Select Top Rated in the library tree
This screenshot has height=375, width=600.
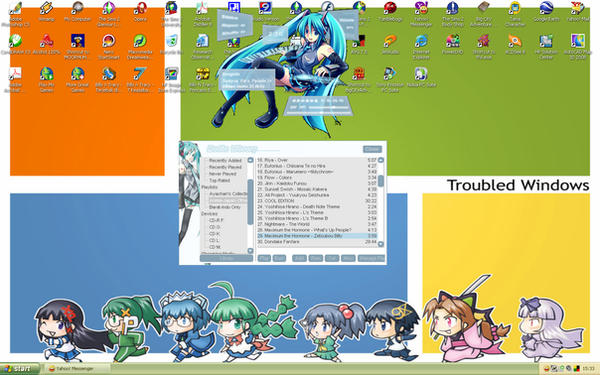click(220, 180)
